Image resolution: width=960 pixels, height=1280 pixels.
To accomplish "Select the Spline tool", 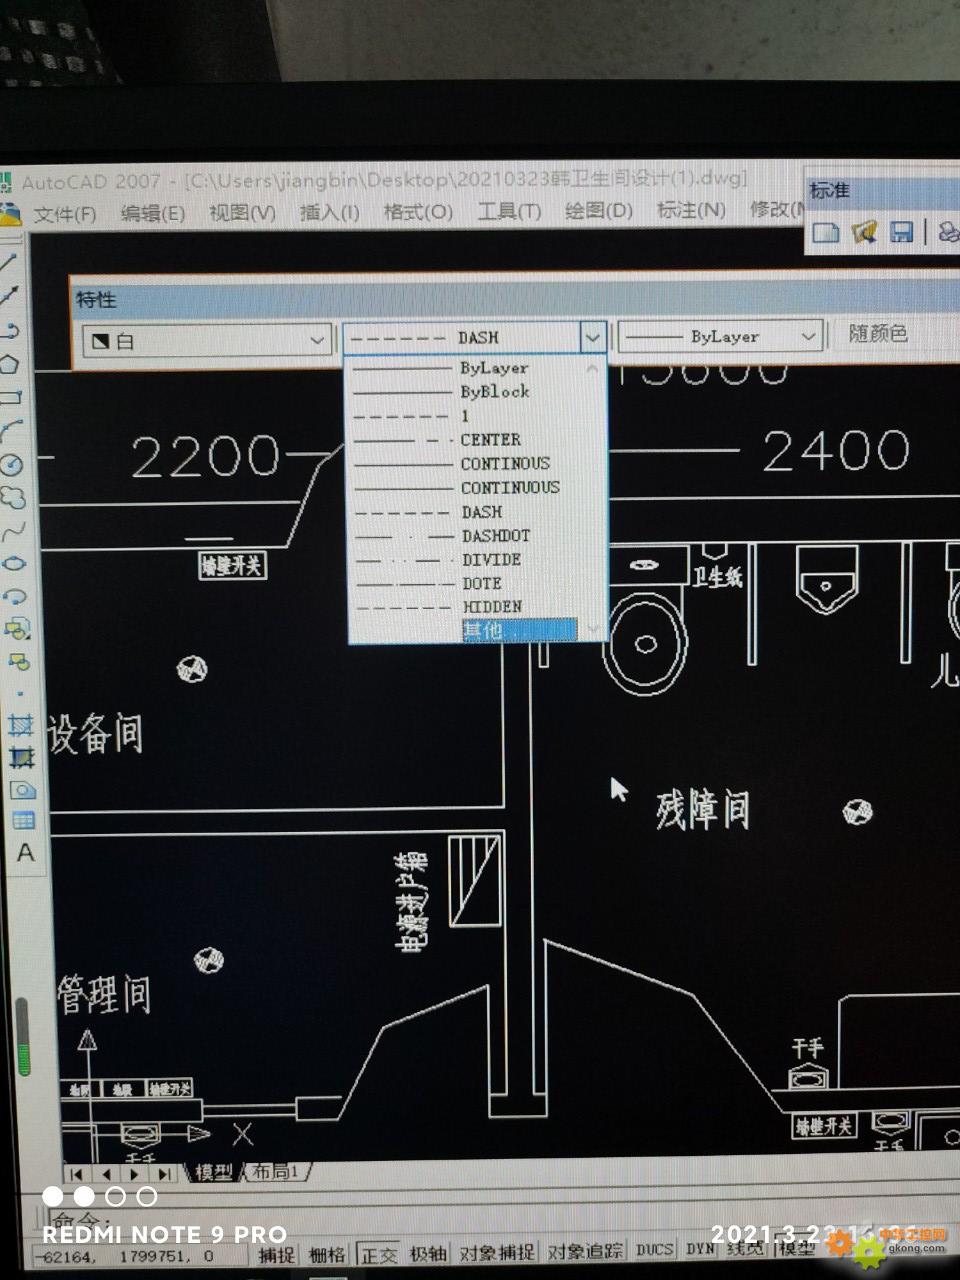I will (x=13, y=531).
